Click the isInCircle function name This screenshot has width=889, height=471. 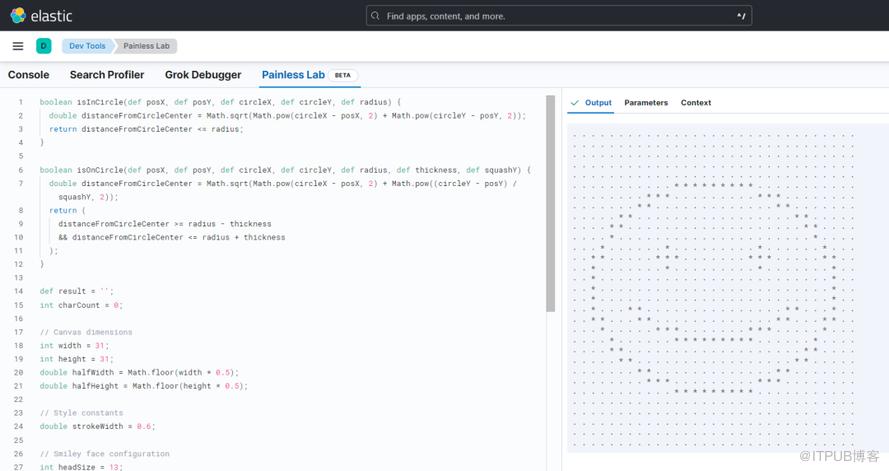point(100,102)
